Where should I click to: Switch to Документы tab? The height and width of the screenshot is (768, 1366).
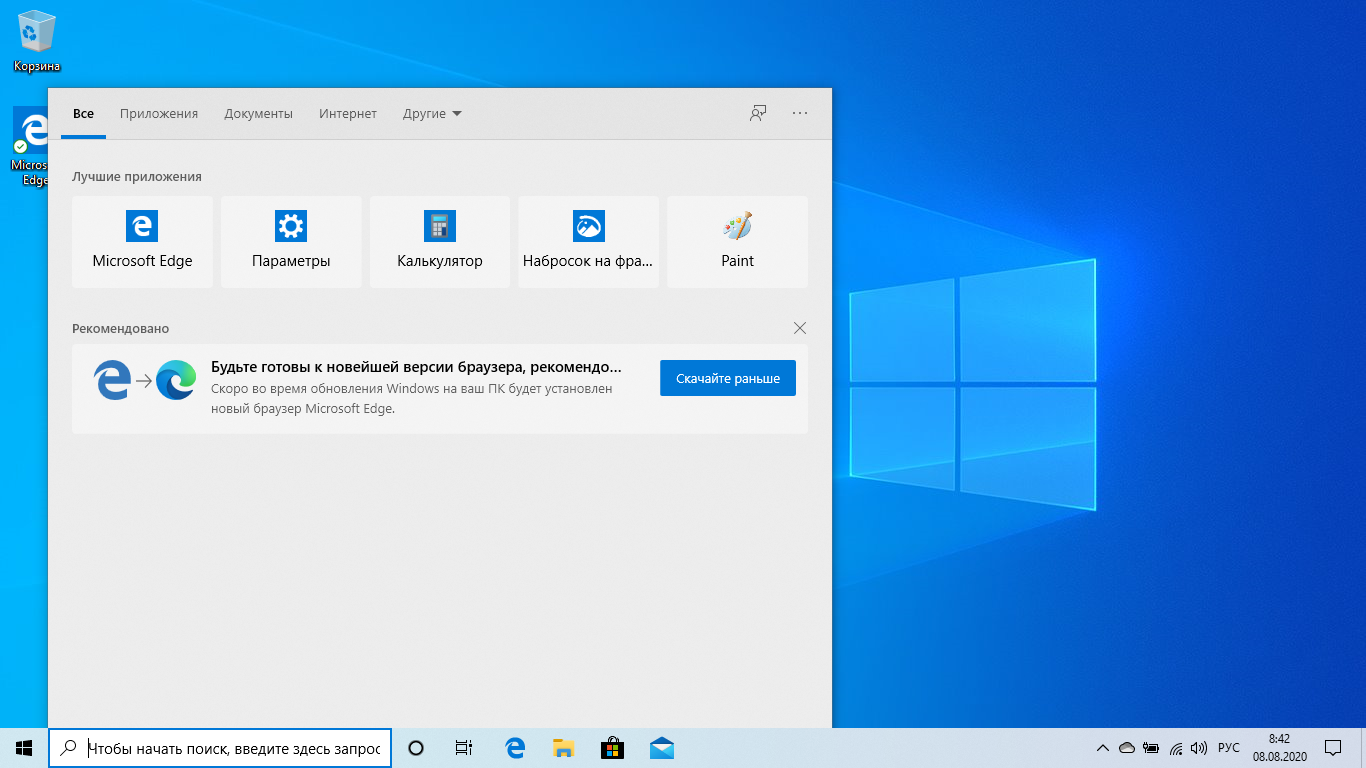258,114
